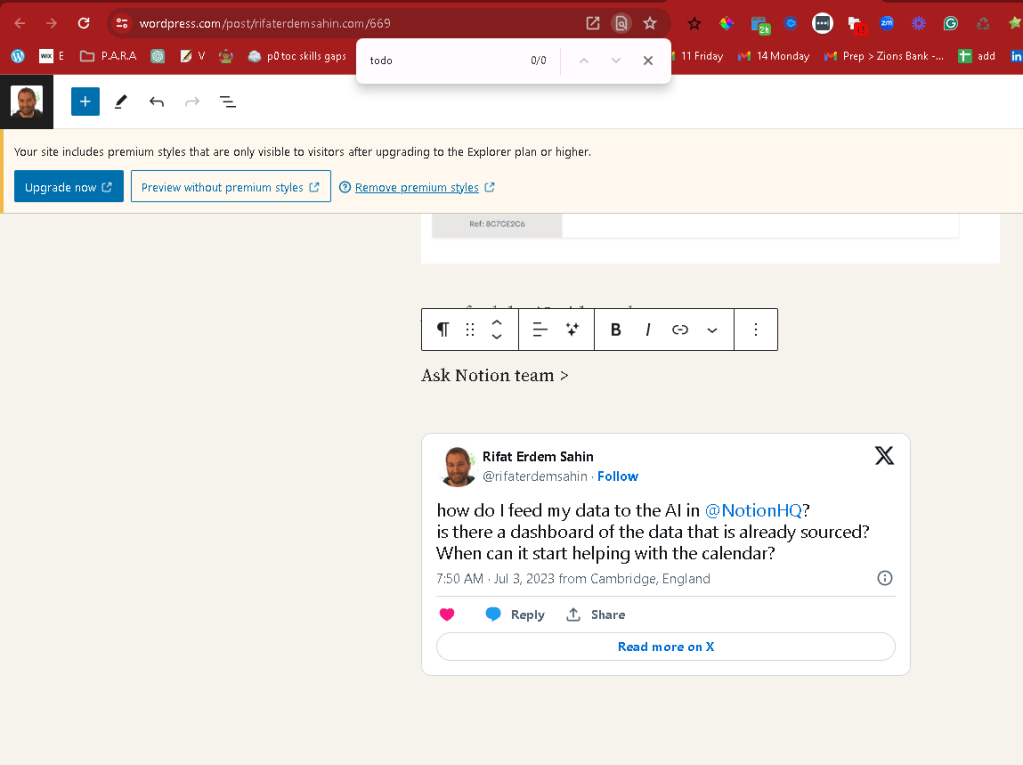Open Rifat Erdem Sahin profile name
The image size is (1023, 765).
tap(538, 457)
